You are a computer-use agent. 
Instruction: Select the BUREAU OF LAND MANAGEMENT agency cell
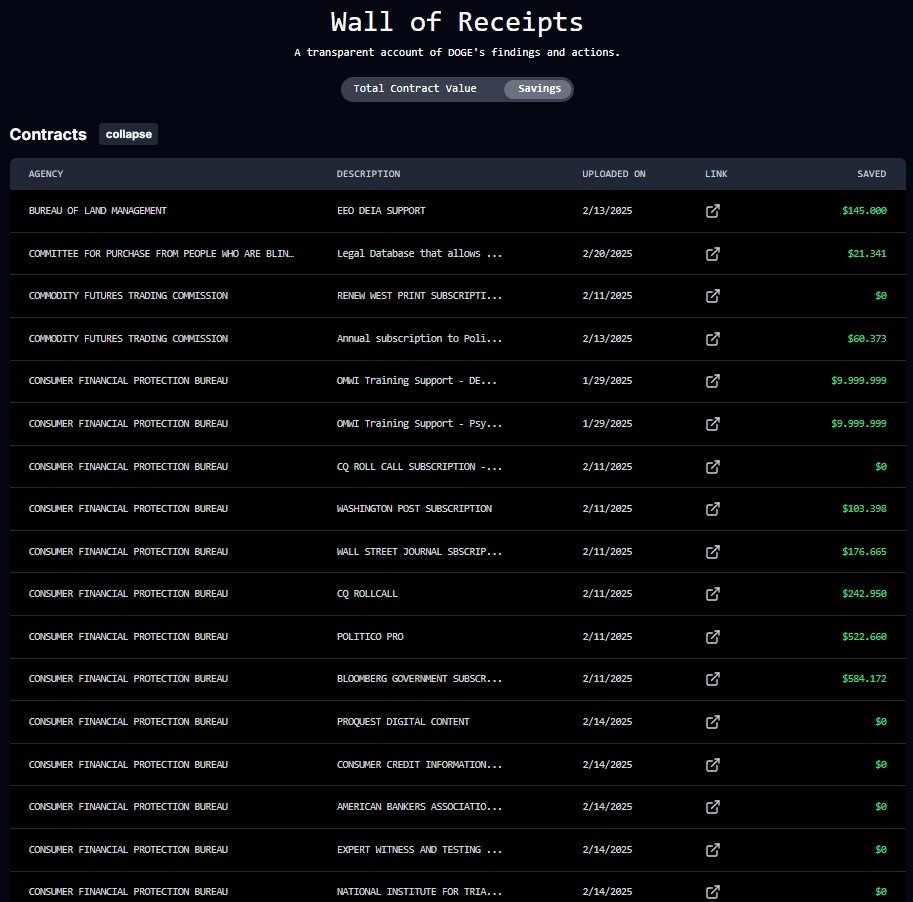(x=98, y=211)
